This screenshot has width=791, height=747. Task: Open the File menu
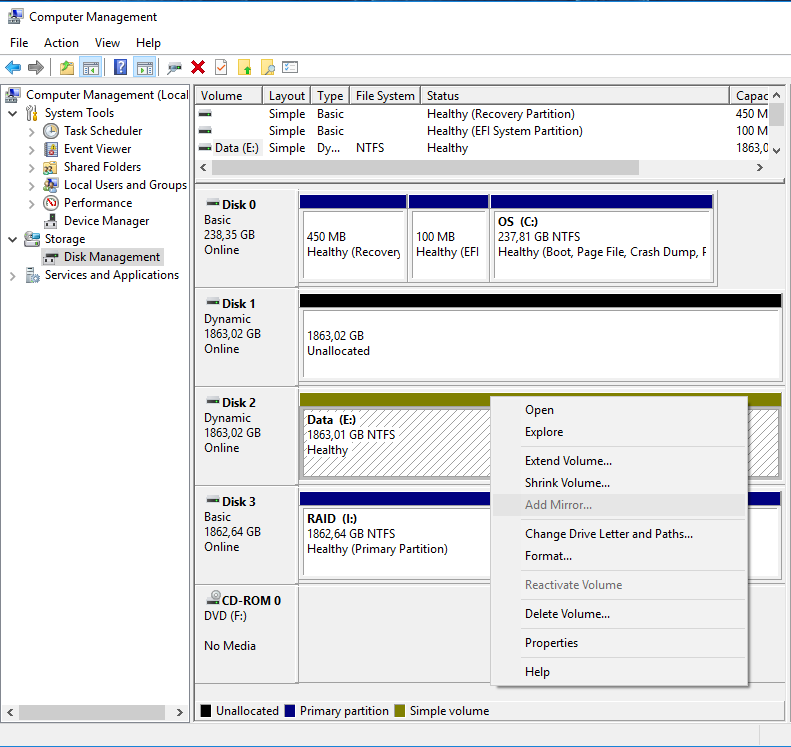point(19,43)
